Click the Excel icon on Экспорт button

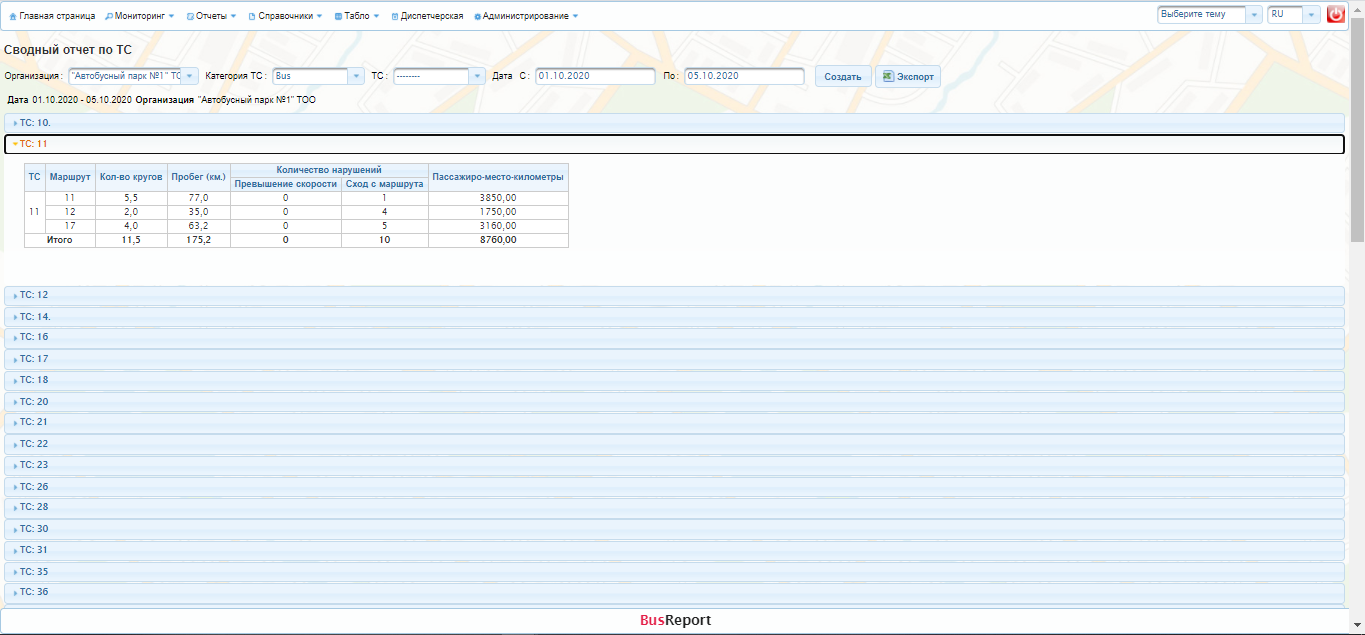(887, 76)
